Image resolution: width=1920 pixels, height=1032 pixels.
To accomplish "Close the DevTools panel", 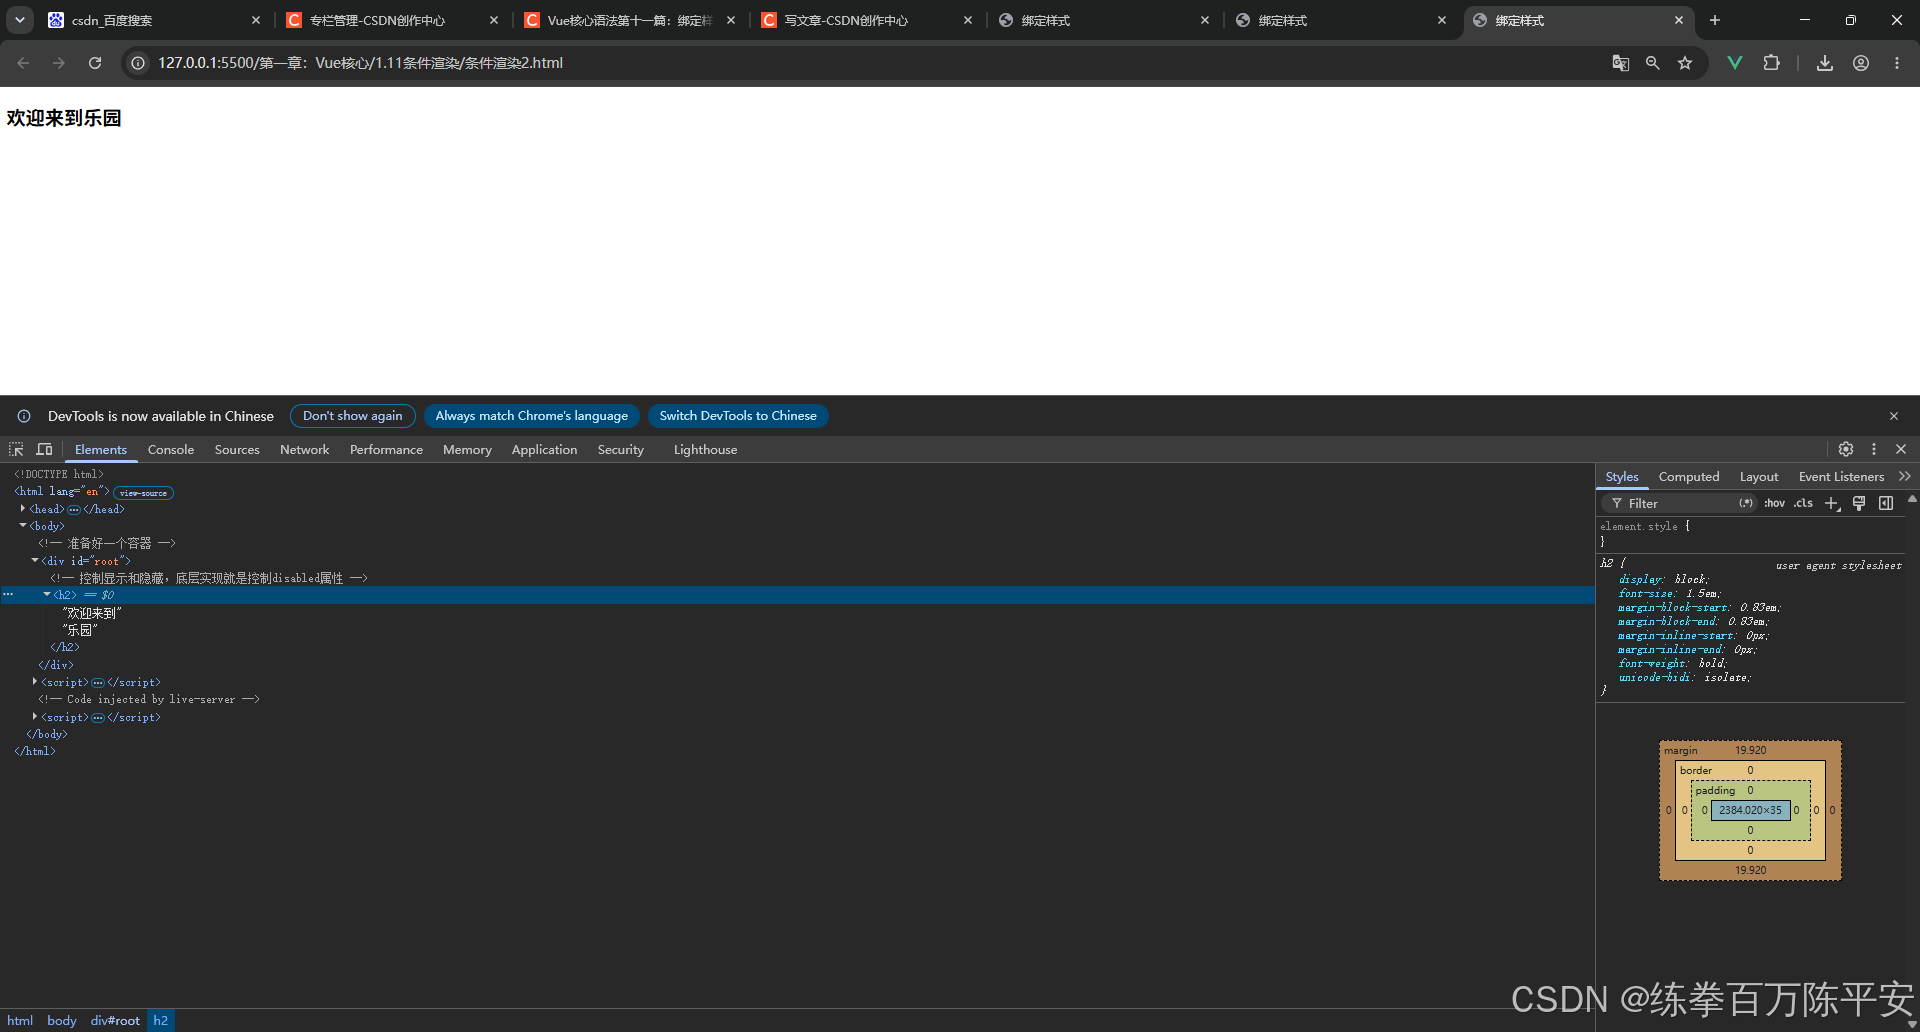I will tap(1901, 450).
